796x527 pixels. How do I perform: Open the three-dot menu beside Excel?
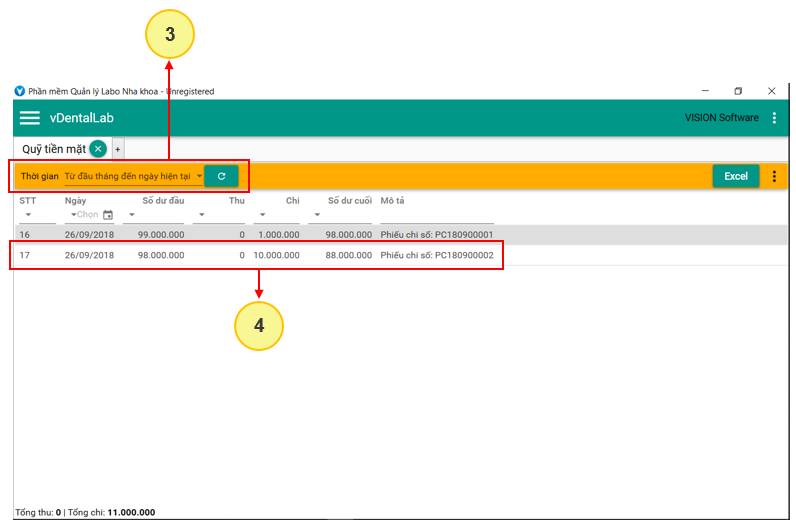click(773, 177)
